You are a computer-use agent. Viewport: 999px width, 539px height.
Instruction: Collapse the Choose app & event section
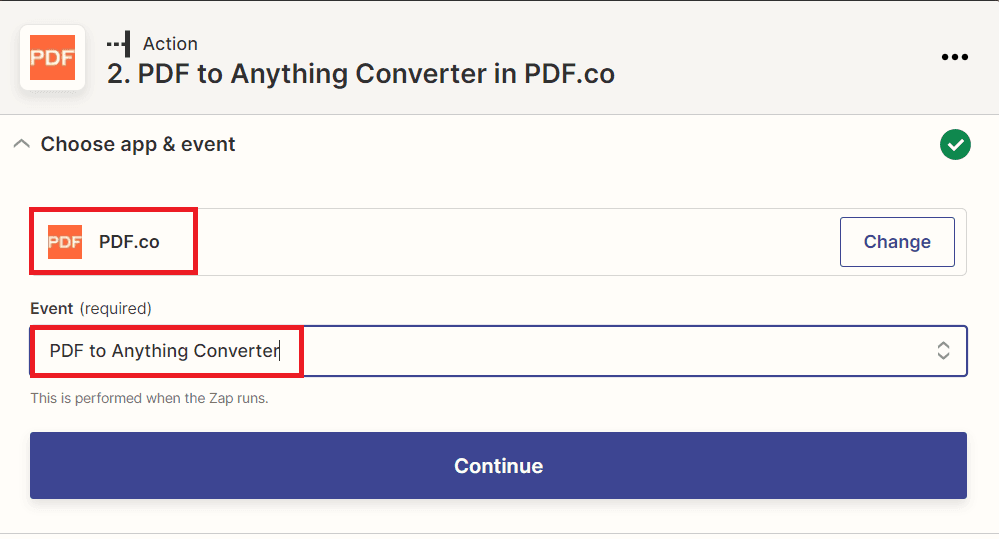coord(20,144)
